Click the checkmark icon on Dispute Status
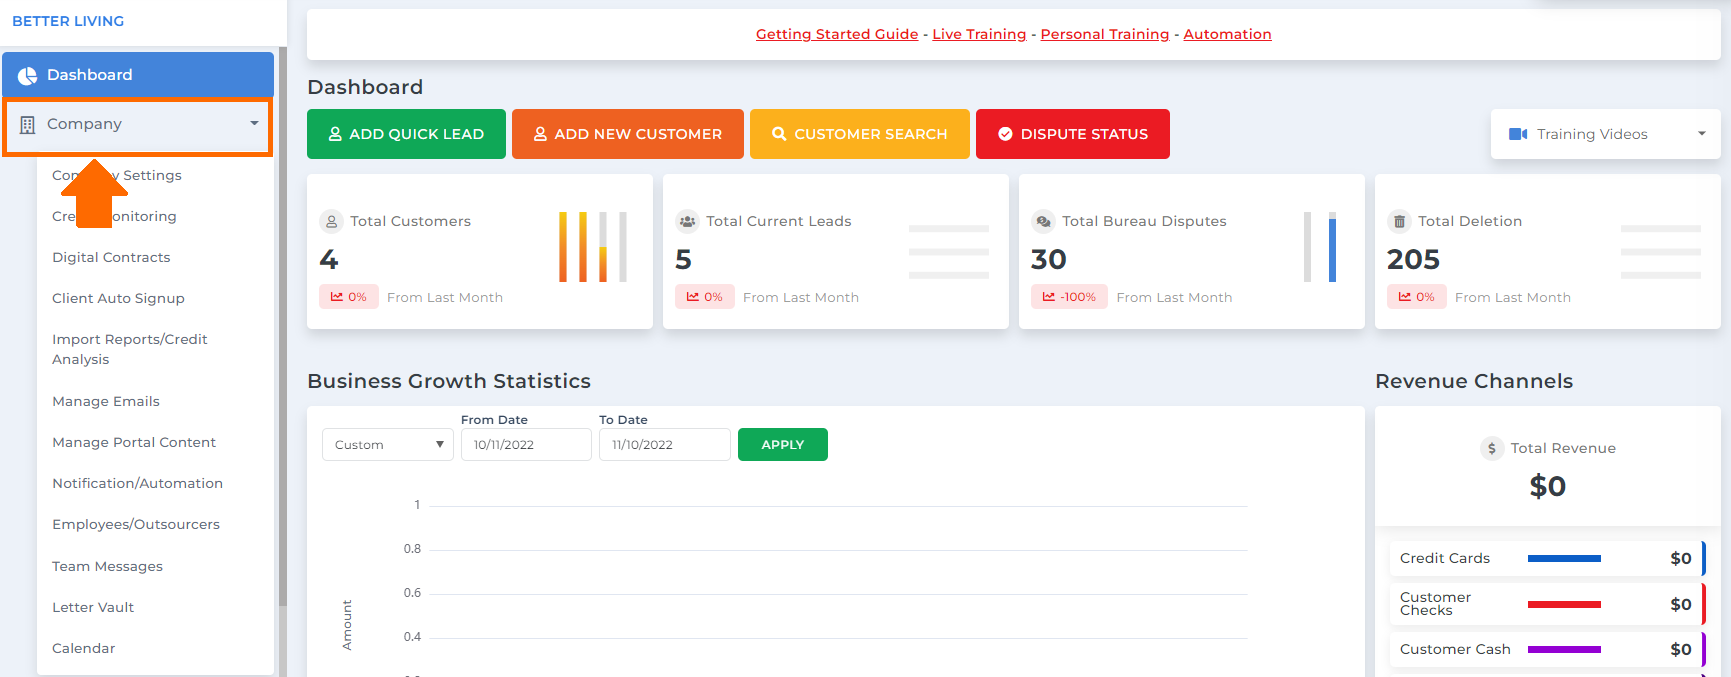Screen dimensions: 1731x677 point(1005,134)
